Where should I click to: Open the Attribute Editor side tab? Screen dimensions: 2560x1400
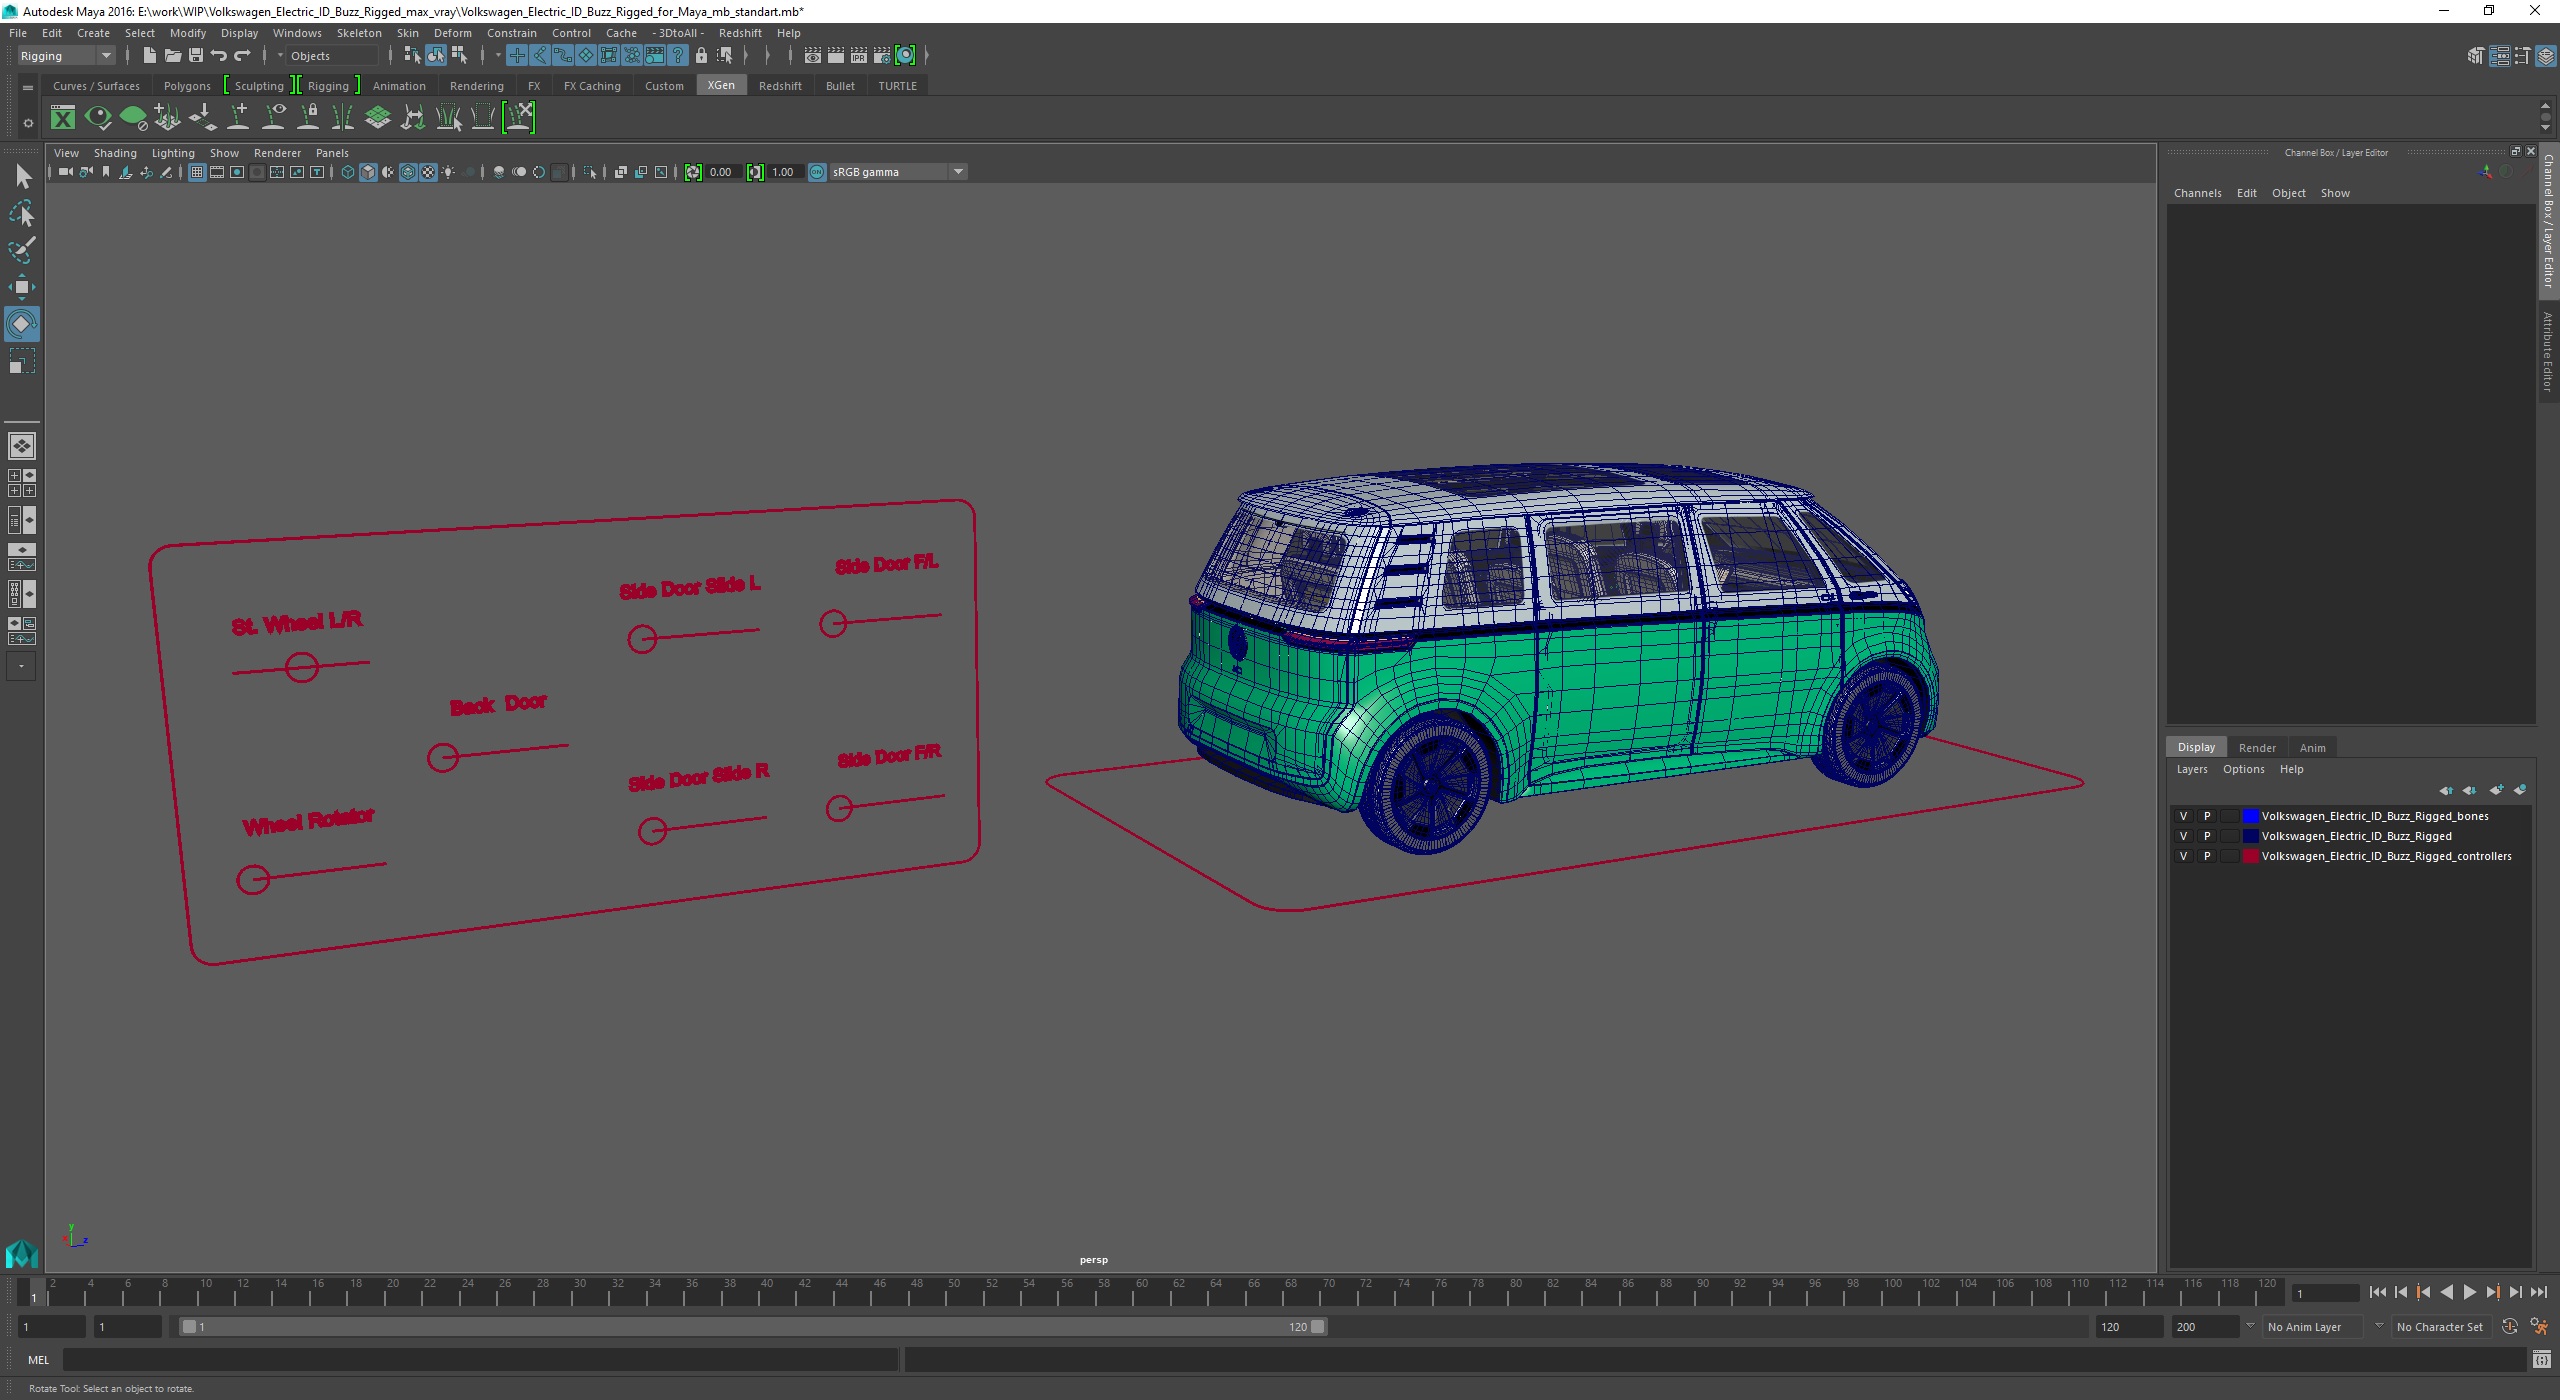coord(2549,350)
